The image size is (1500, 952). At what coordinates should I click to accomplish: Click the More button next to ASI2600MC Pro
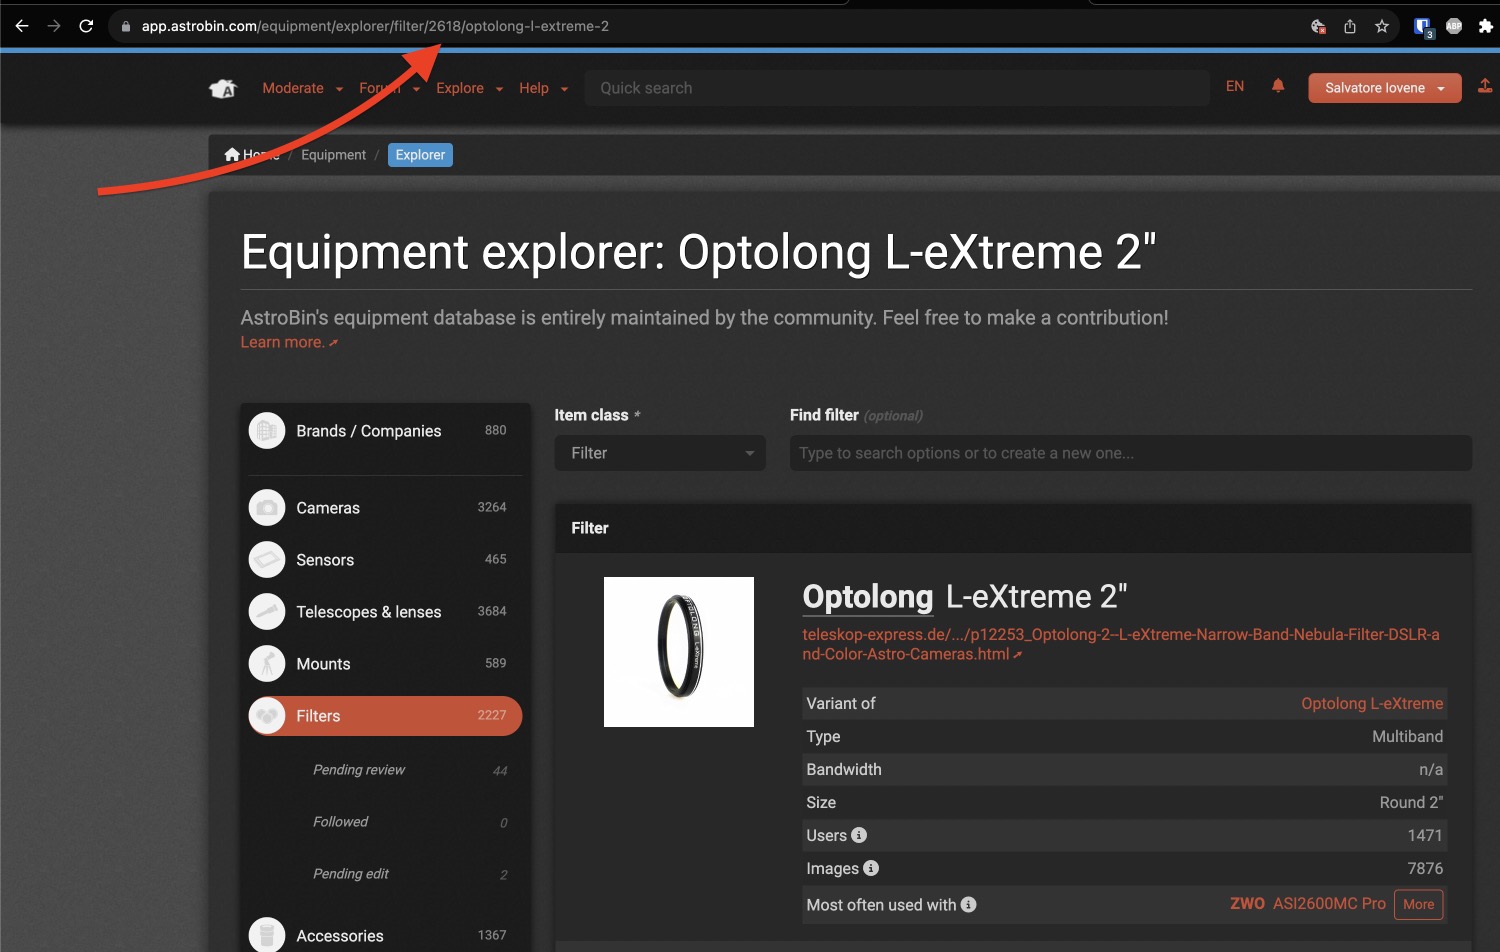1418,904
